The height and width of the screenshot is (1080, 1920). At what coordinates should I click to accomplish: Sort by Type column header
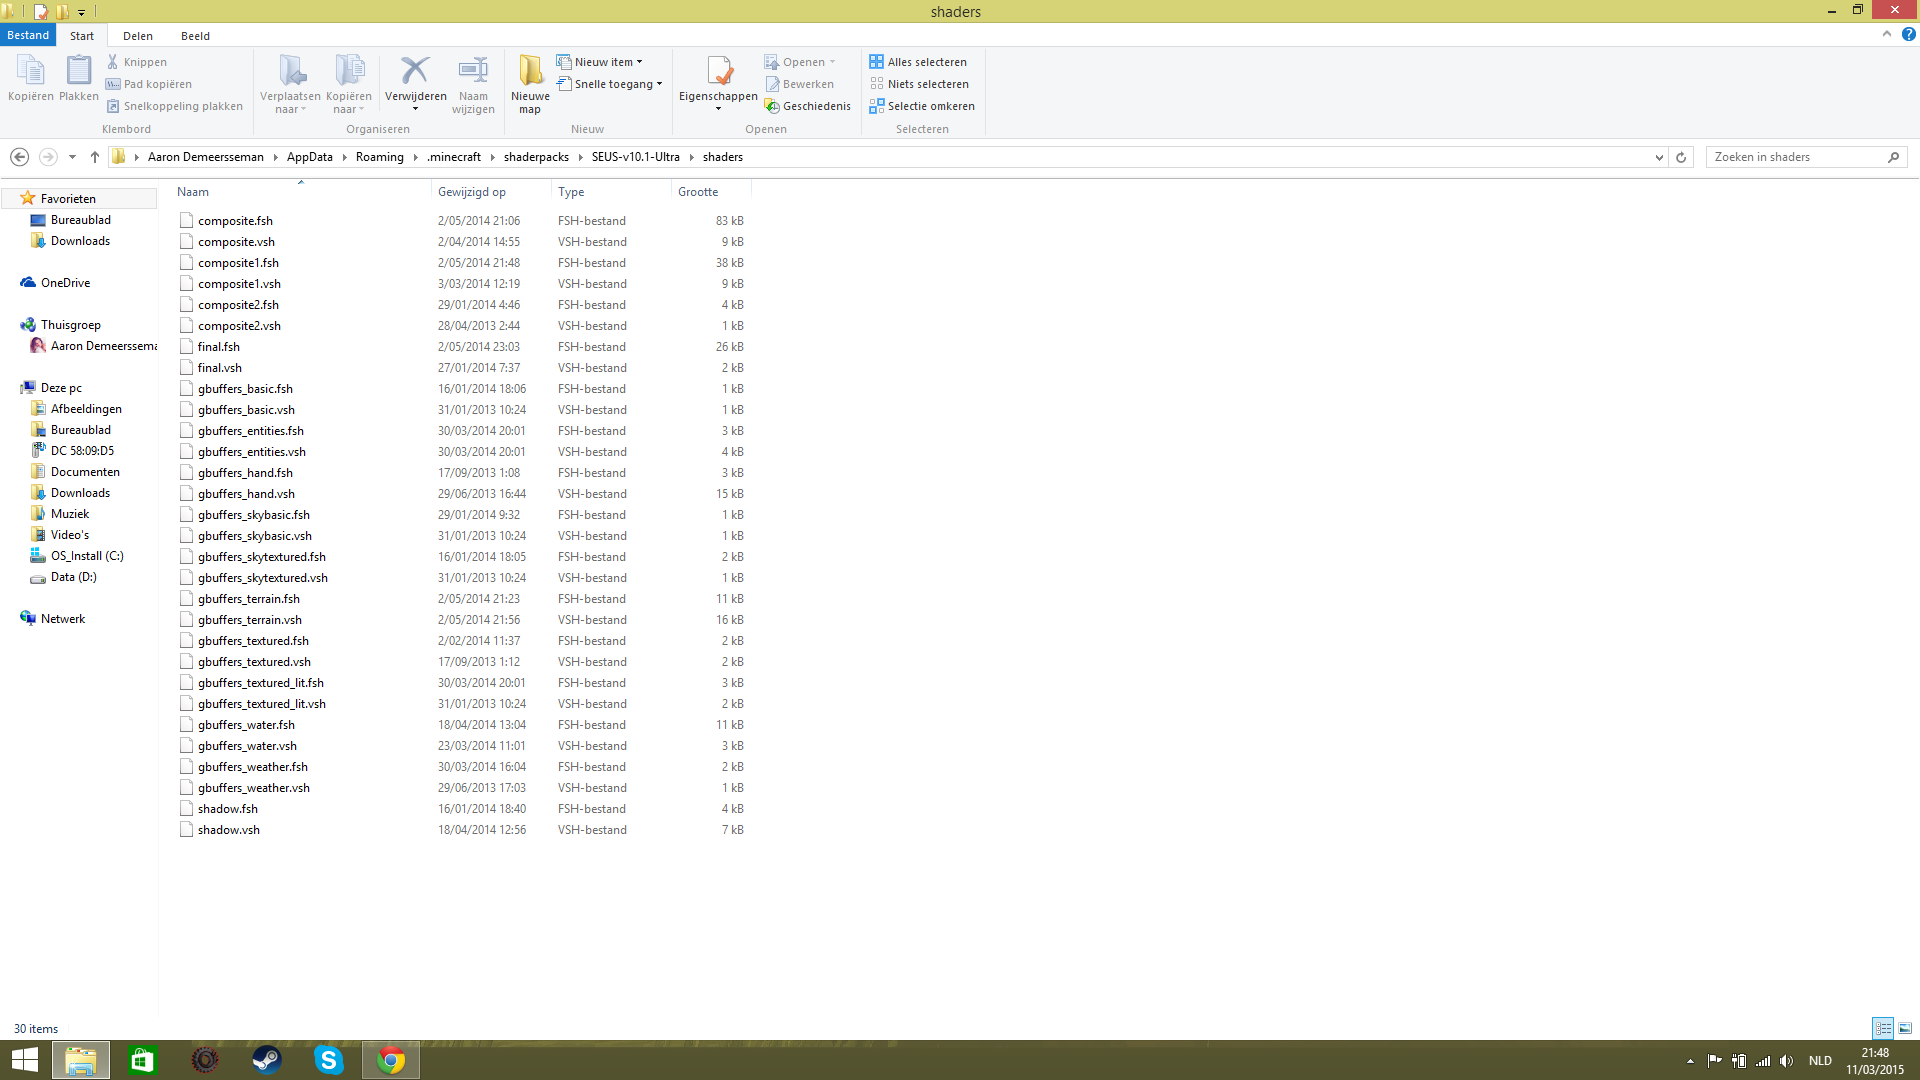(611, 192)
